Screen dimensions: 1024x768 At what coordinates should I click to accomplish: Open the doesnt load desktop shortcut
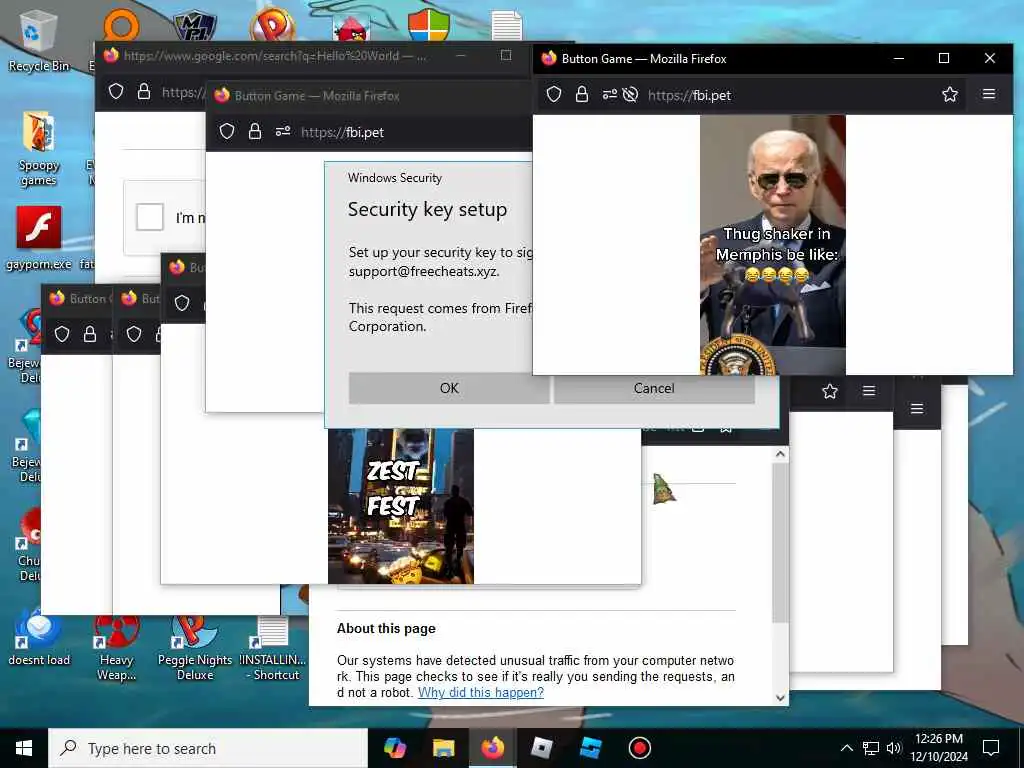pyautogui.click(x=39, y=639)
